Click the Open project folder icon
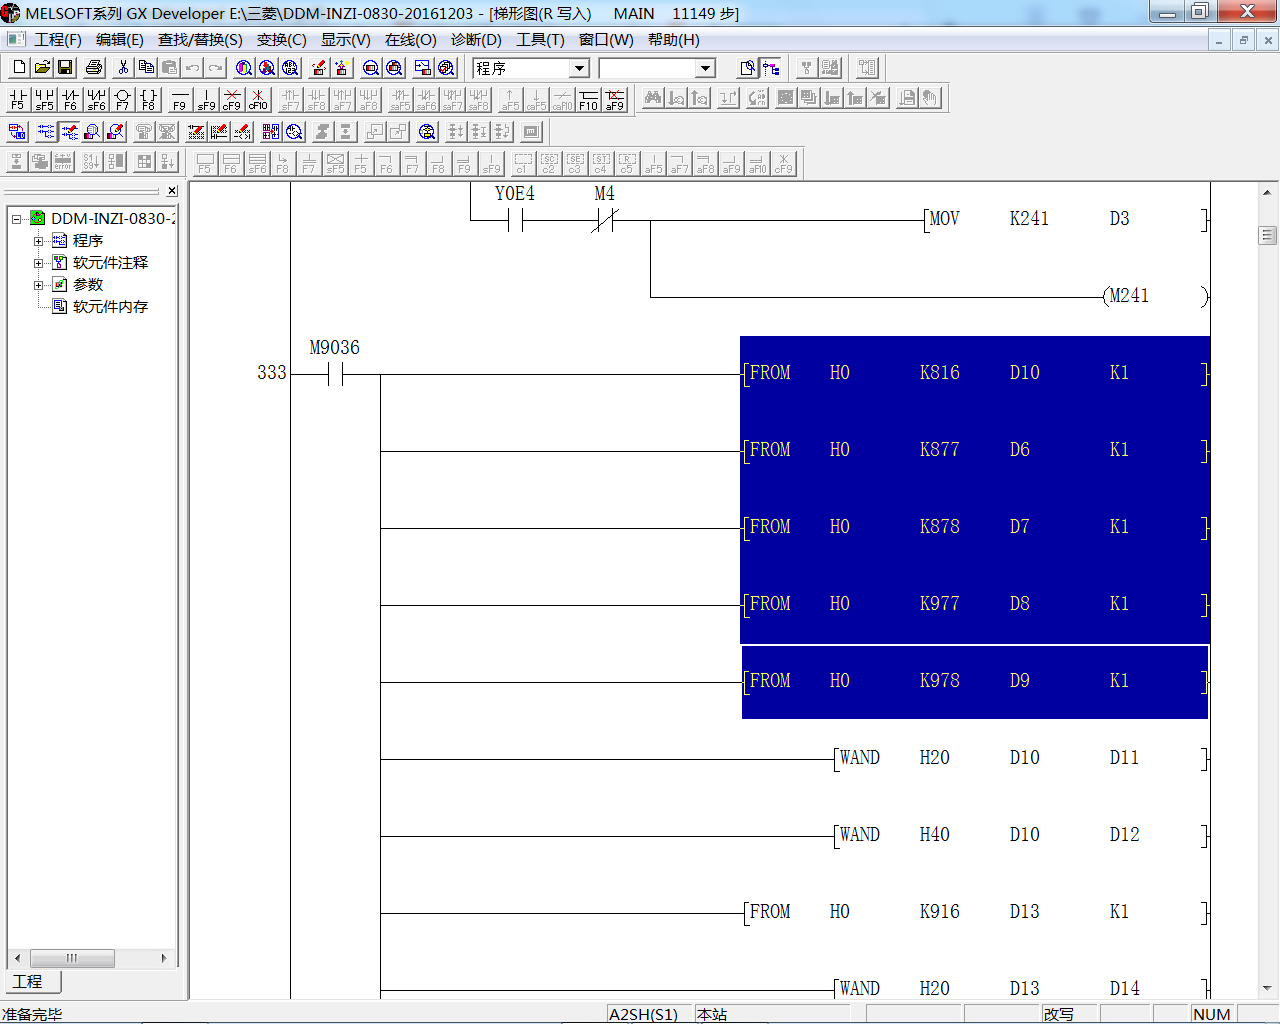The width and height of the screenshot is (1280, 1024). coord(42,68)
